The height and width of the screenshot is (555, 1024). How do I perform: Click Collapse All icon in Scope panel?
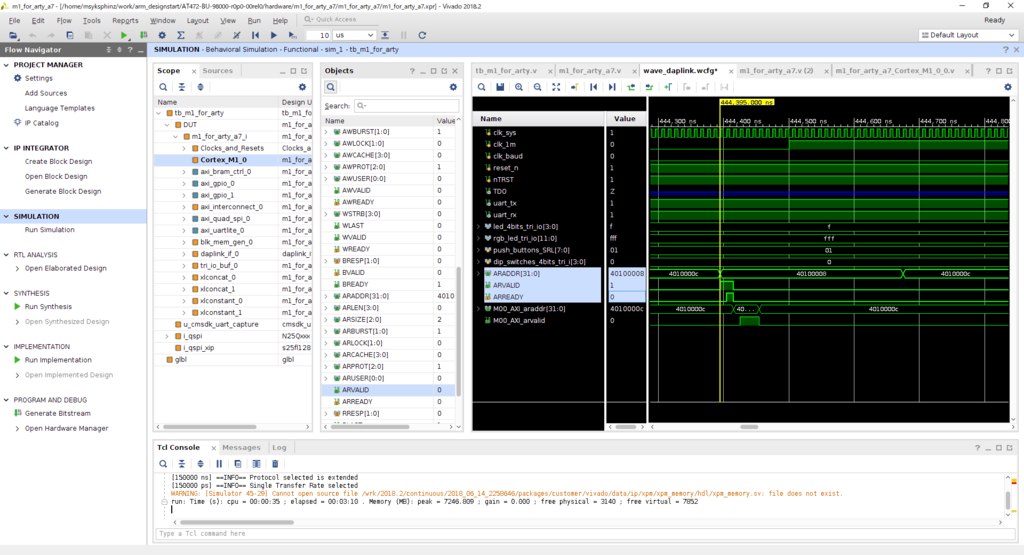pyautogui.click(x=182, y=87)
